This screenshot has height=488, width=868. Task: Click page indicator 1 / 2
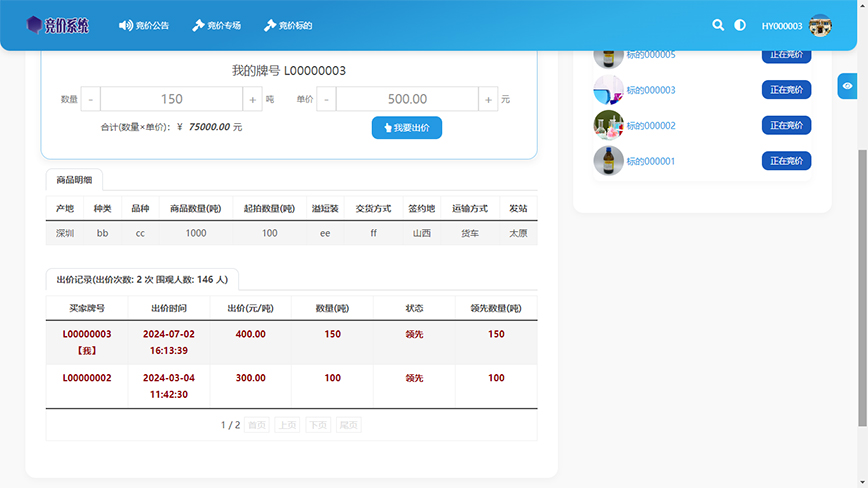(230, 425)
